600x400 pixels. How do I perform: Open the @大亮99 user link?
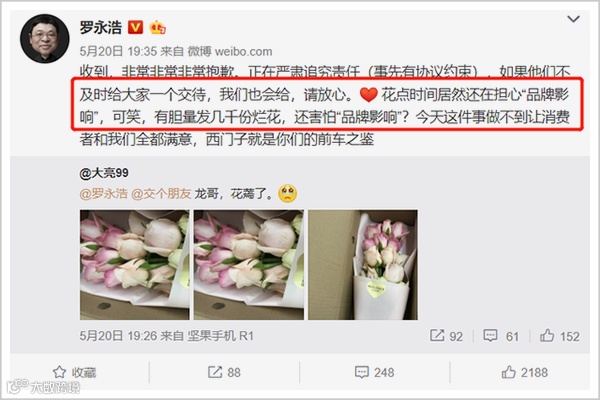tap(104, 173)
